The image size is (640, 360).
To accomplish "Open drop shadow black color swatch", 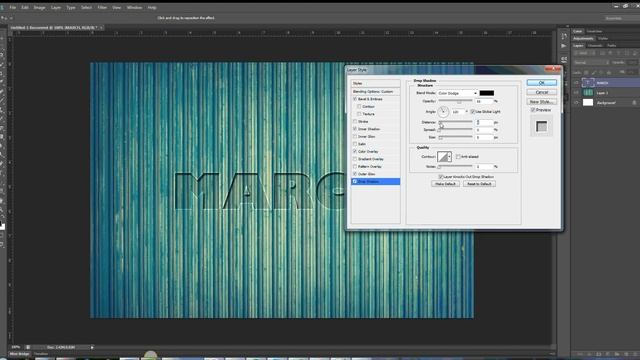I will click(x=487, y=93).
